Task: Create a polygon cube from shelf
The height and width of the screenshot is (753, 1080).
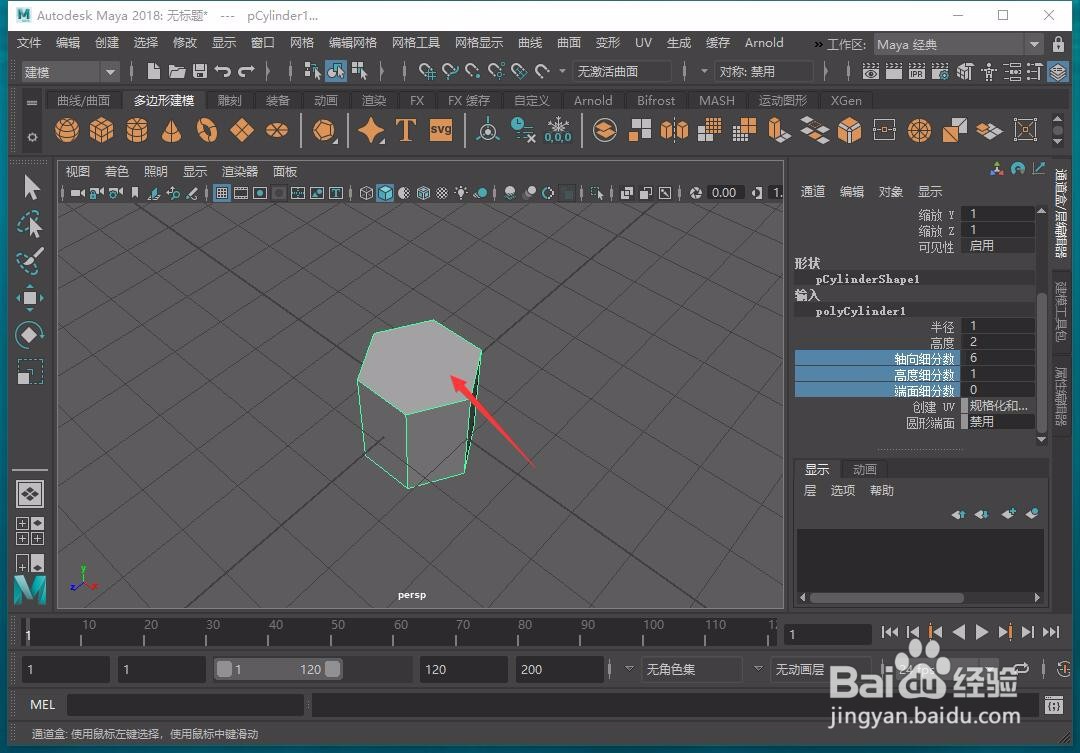Action: 101,130
